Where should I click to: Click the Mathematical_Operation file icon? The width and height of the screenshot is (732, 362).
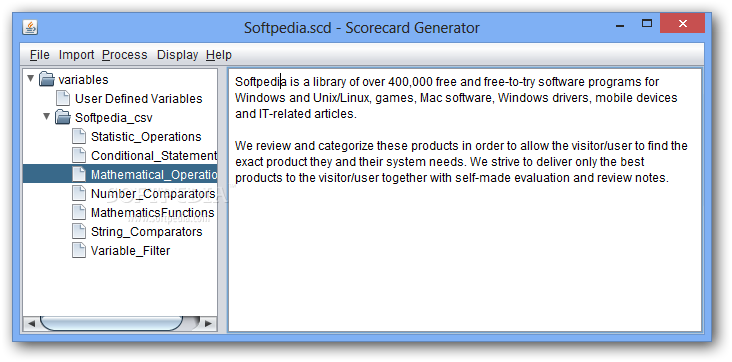(x=79, y=174)
